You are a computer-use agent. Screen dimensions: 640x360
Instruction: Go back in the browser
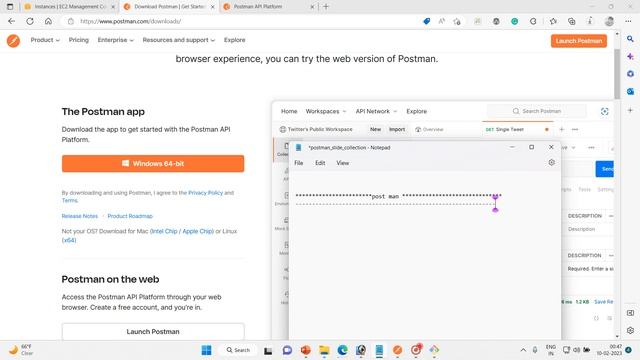(11, 21)
